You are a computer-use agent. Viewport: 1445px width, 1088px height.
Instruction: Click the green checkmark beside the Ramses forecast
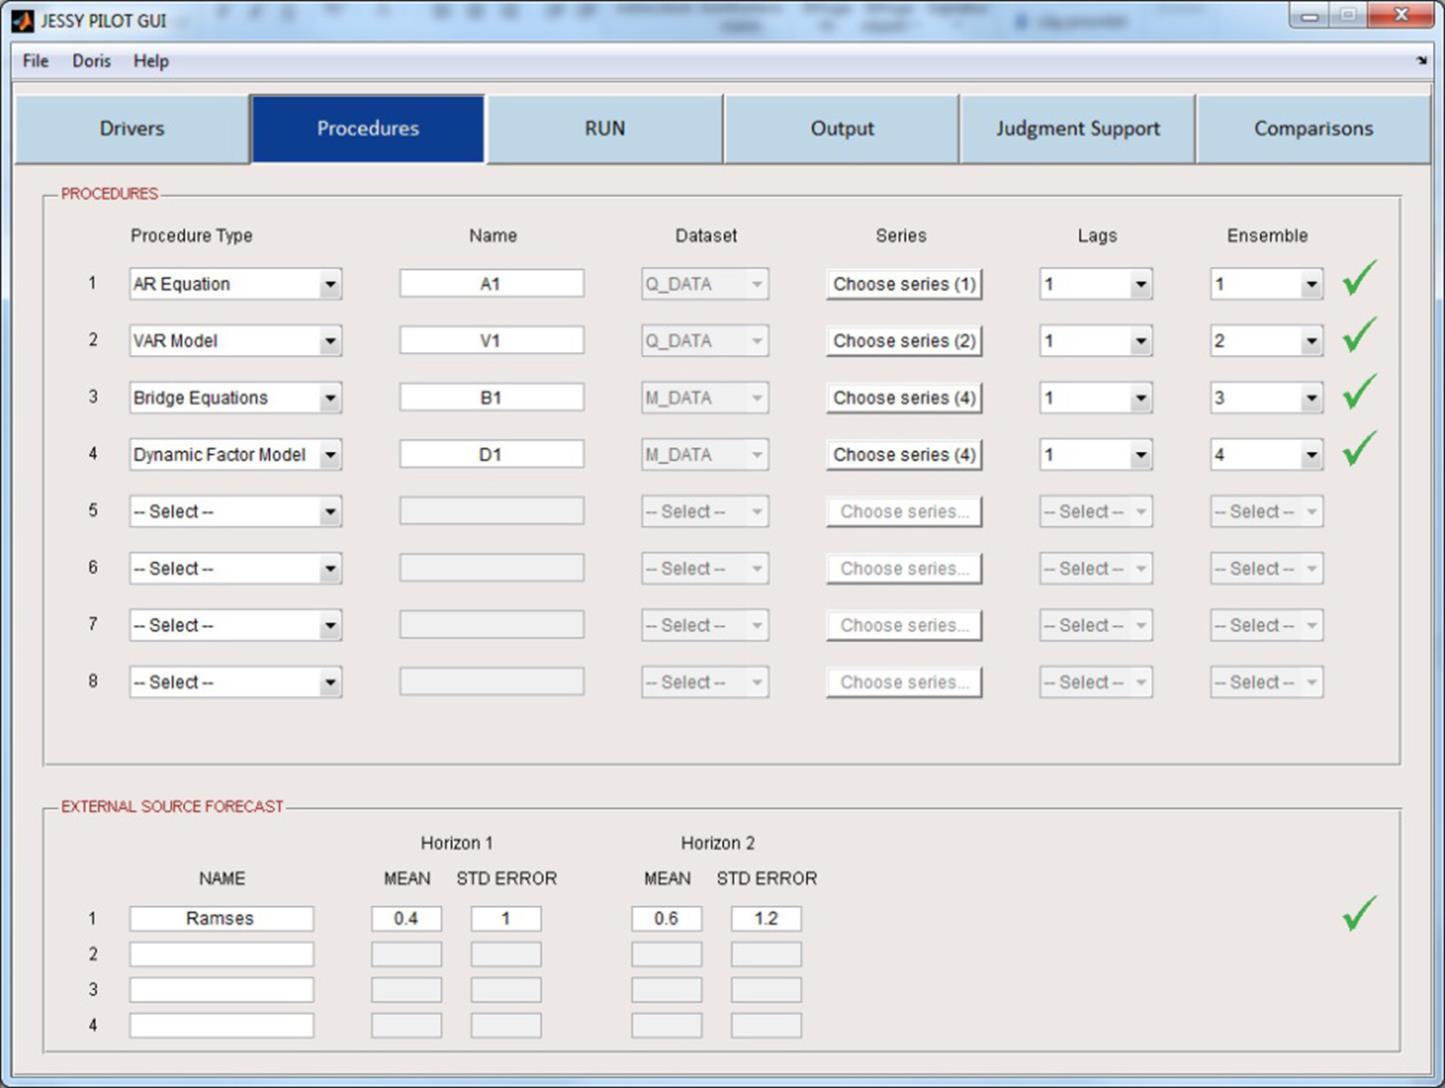(x=1359, y=913)
